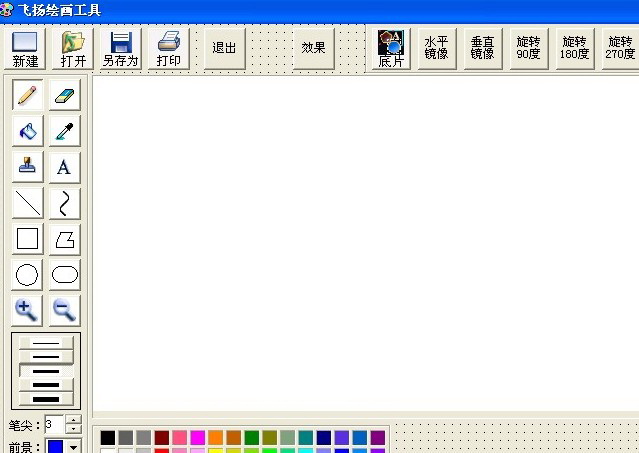
Task: Select the Polygon shape tool
Action: [65, 239]
